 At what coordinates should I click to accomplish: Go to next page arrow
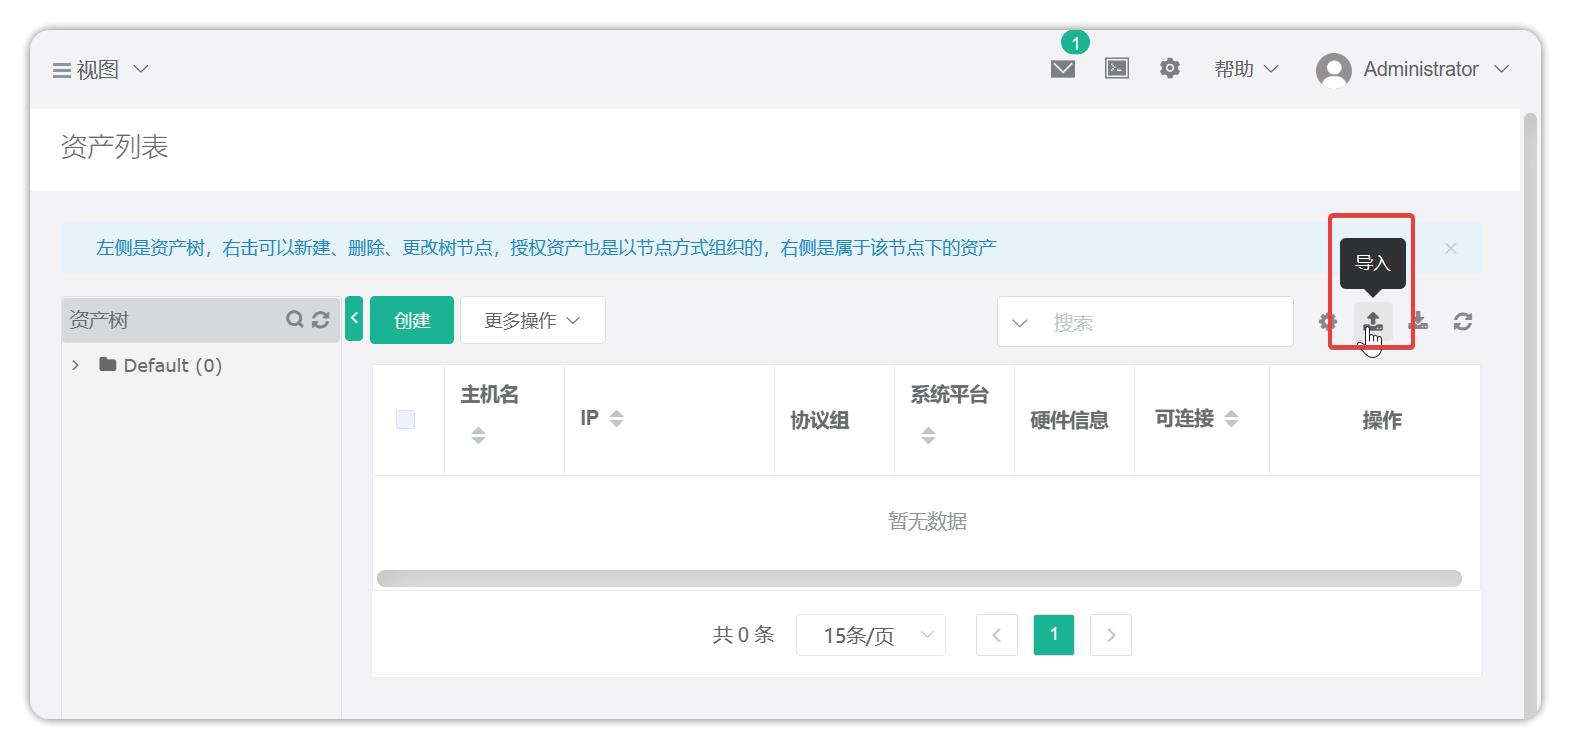pos(1111,635)
